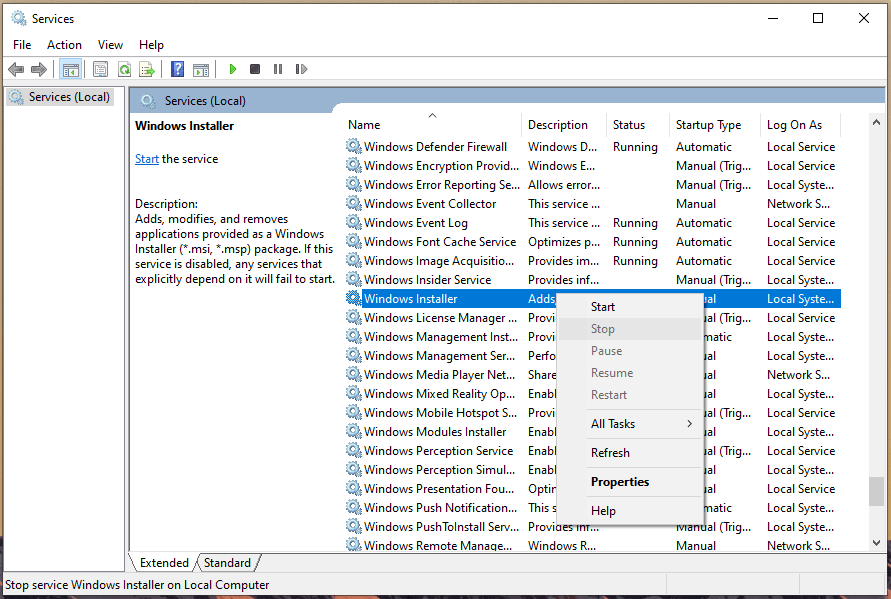Switch to the Standard tab
The height and width of the screenshot is (599, 891).
tap(228, 563)
